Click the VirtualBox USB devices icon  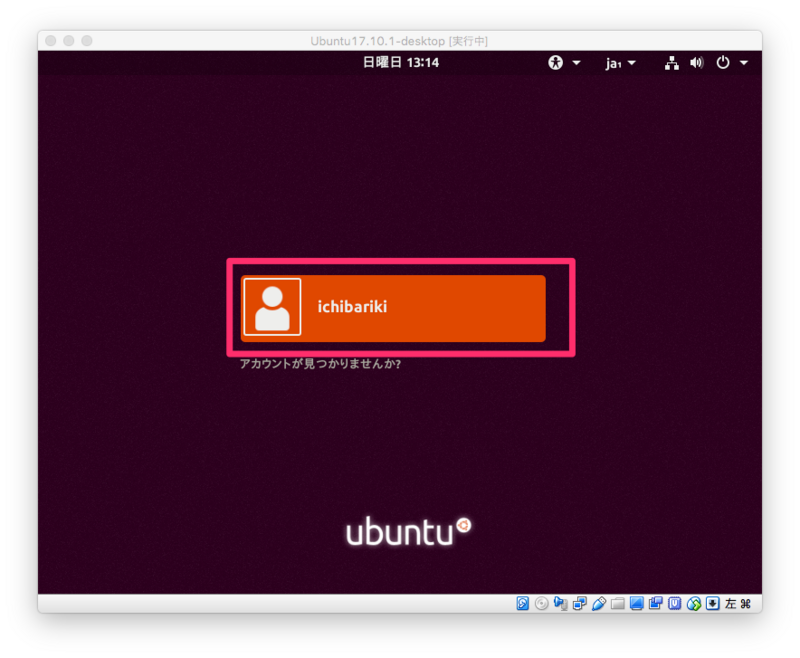(598, 603)
